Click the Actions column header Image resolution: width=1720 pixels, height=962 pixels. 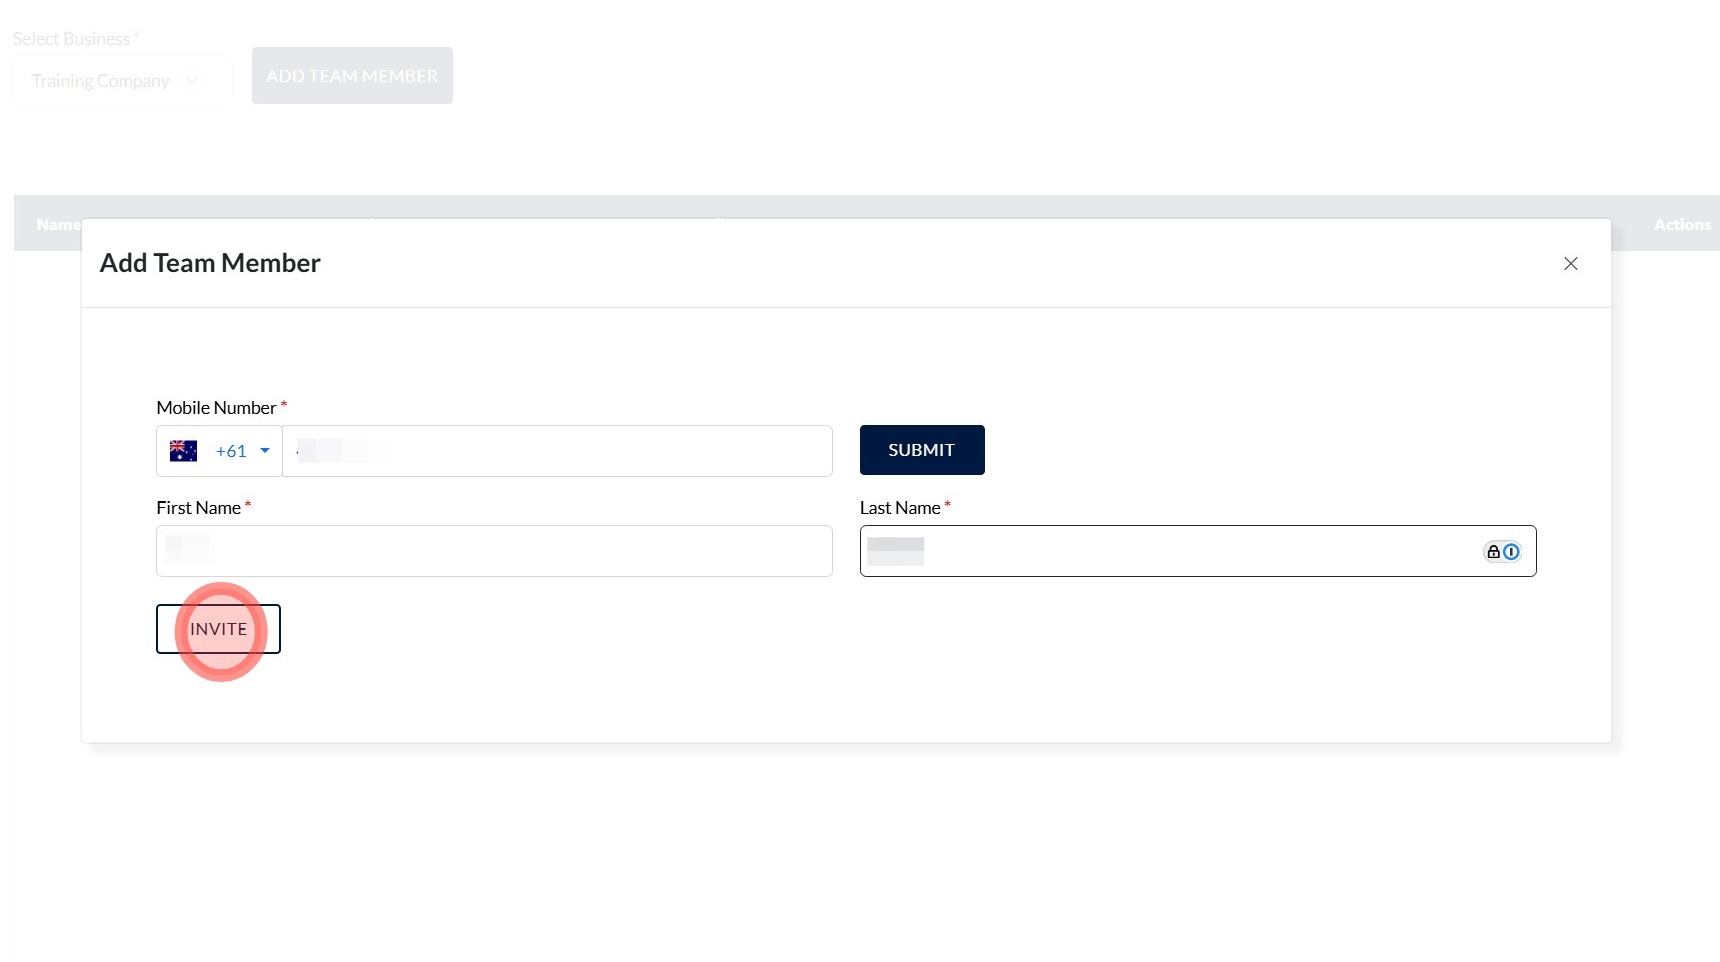[1681, 225]
